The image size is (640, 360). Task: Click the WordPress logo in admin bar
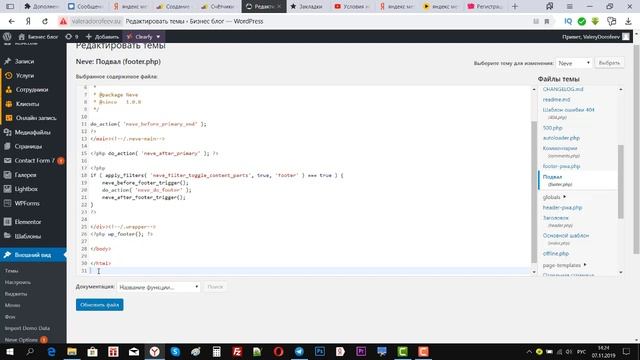[7, 37]
